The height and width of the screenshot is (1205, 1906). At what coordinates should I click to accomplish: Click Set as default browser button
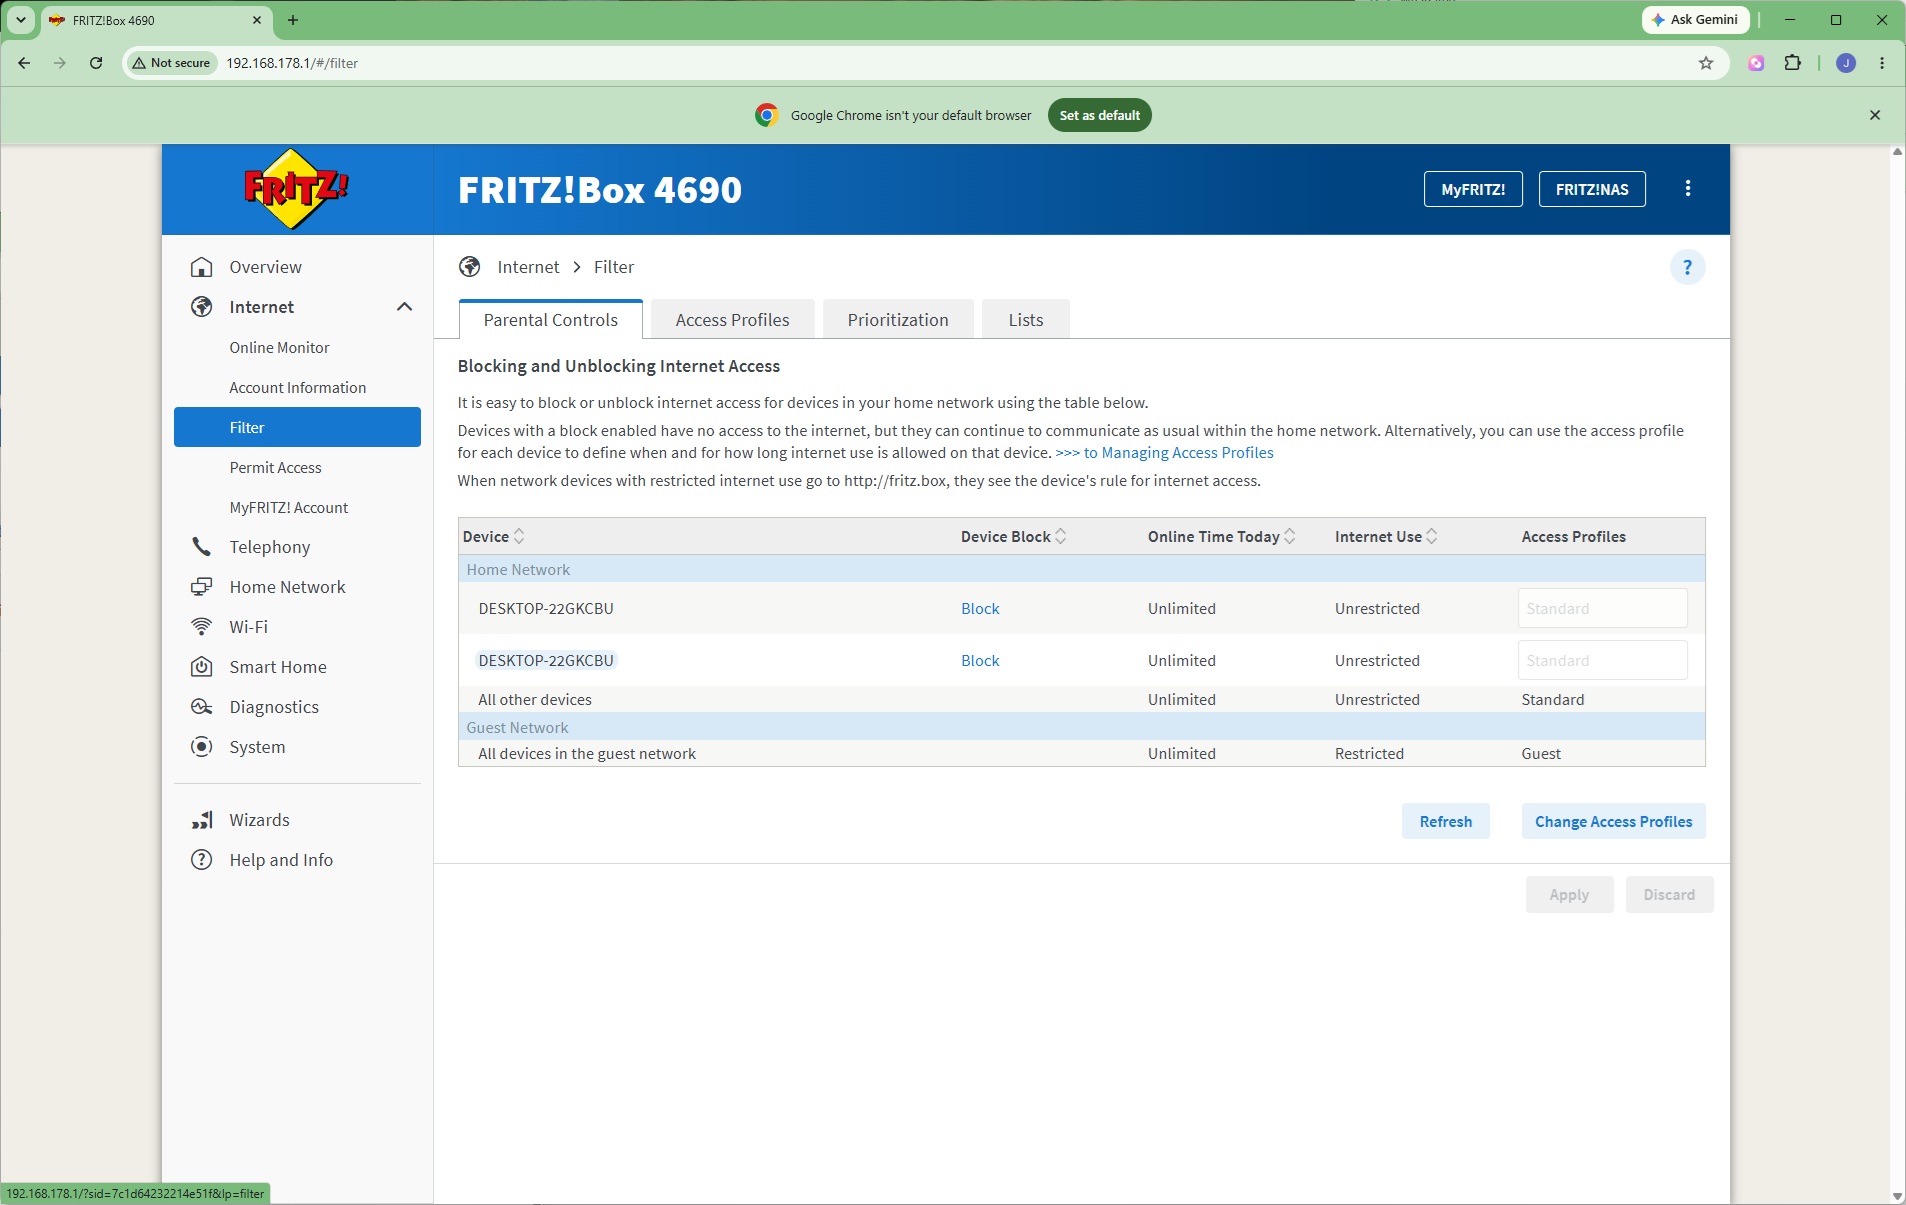coord(1100,115)
